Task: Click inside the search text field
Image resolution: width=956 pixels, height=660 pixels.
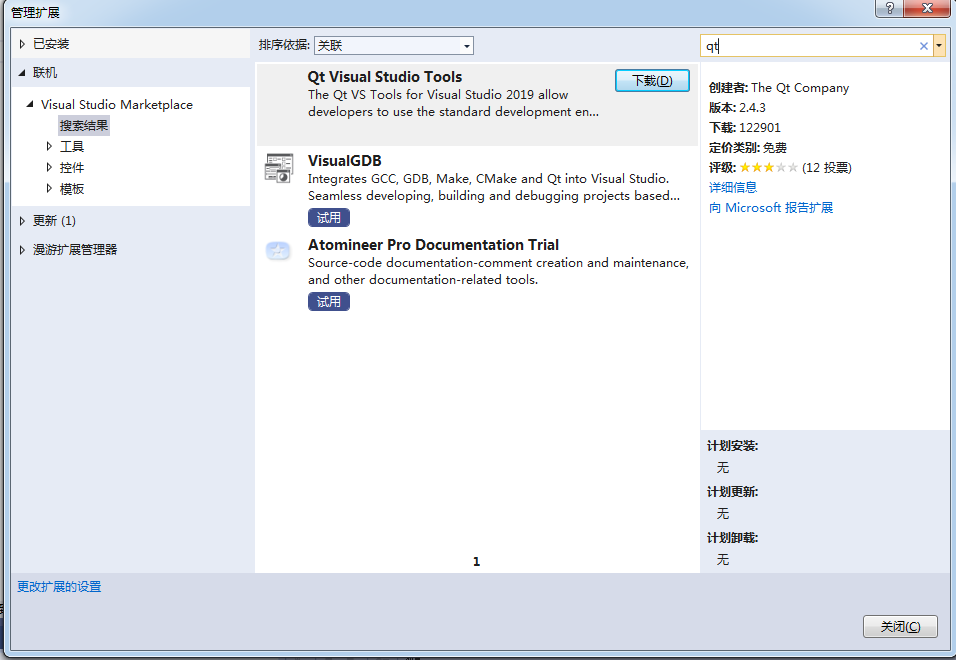Action: pyautogui.click(x=810, y=46)
